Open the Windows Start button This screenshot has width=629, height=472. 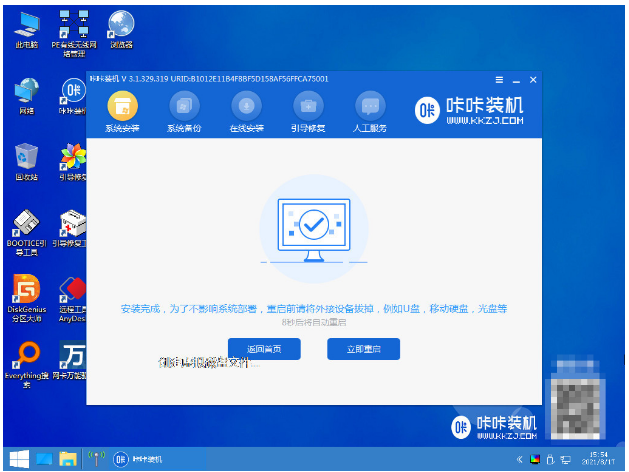pyautogui.click(x=19, y=459)
